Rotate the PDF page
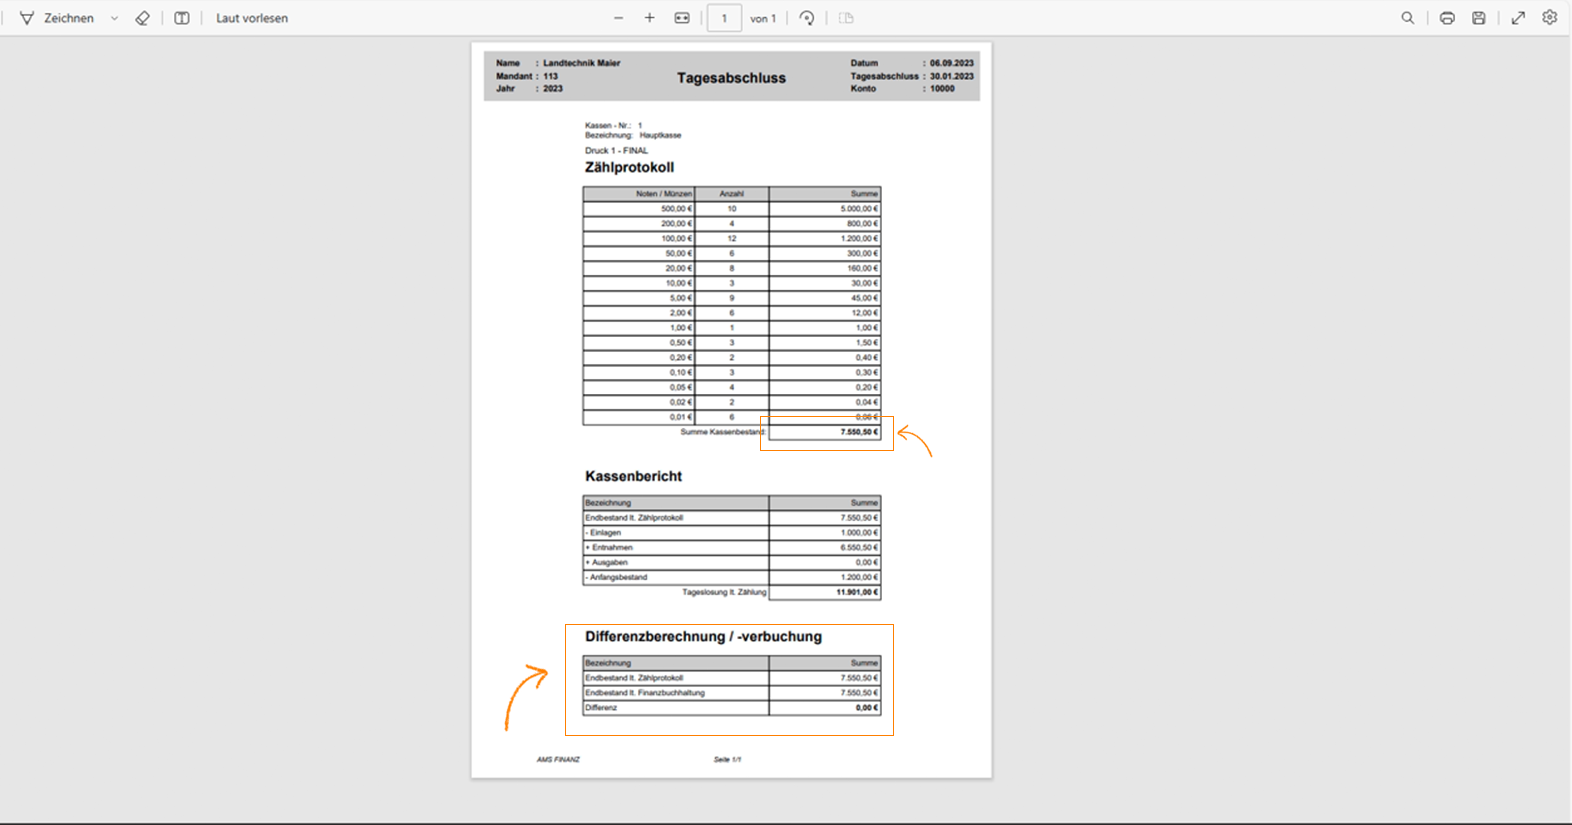 point(807,18)
